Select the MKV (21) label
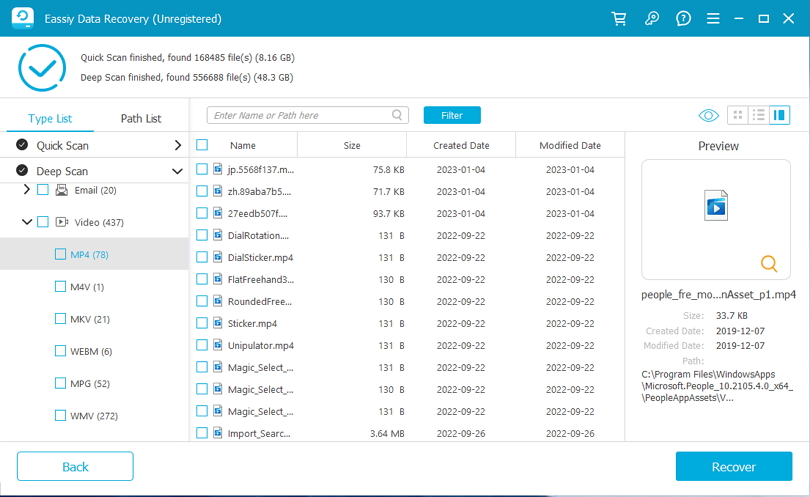 point(90,319)
